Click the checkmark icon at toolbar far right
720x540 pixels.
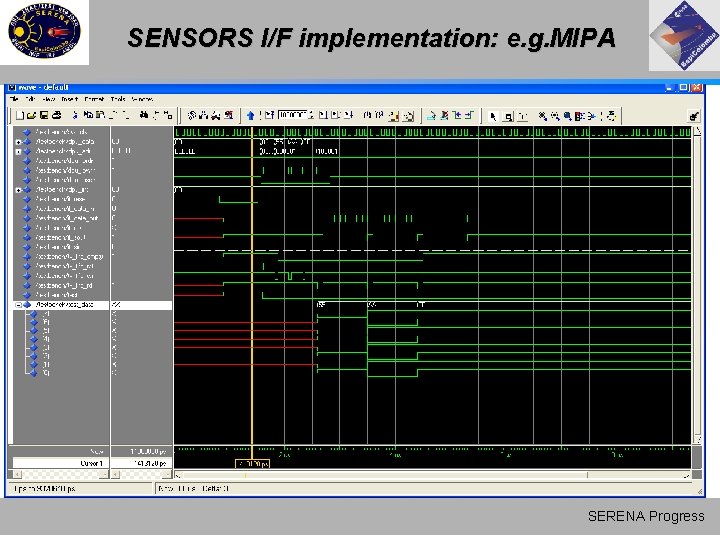(x=694, y=117)
